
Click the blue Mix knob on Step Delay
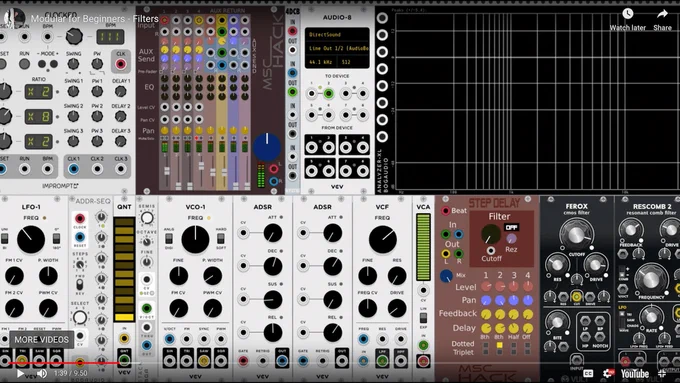pos(446,276)
